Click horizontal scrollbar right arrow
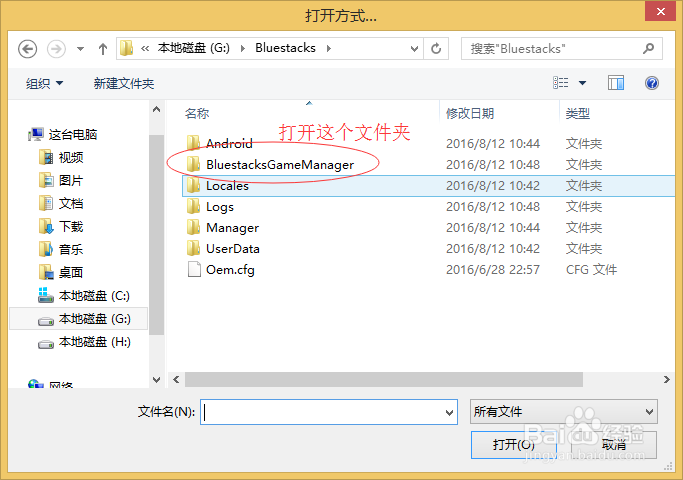Viewport: 683px width, 480px height. pyautogui.click(x=666, y=379)
